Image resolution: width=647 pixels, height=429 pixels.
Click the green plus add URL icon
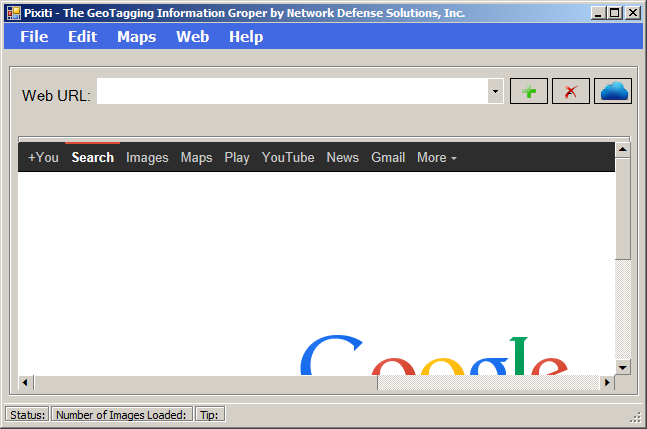(x=529, y=92)
